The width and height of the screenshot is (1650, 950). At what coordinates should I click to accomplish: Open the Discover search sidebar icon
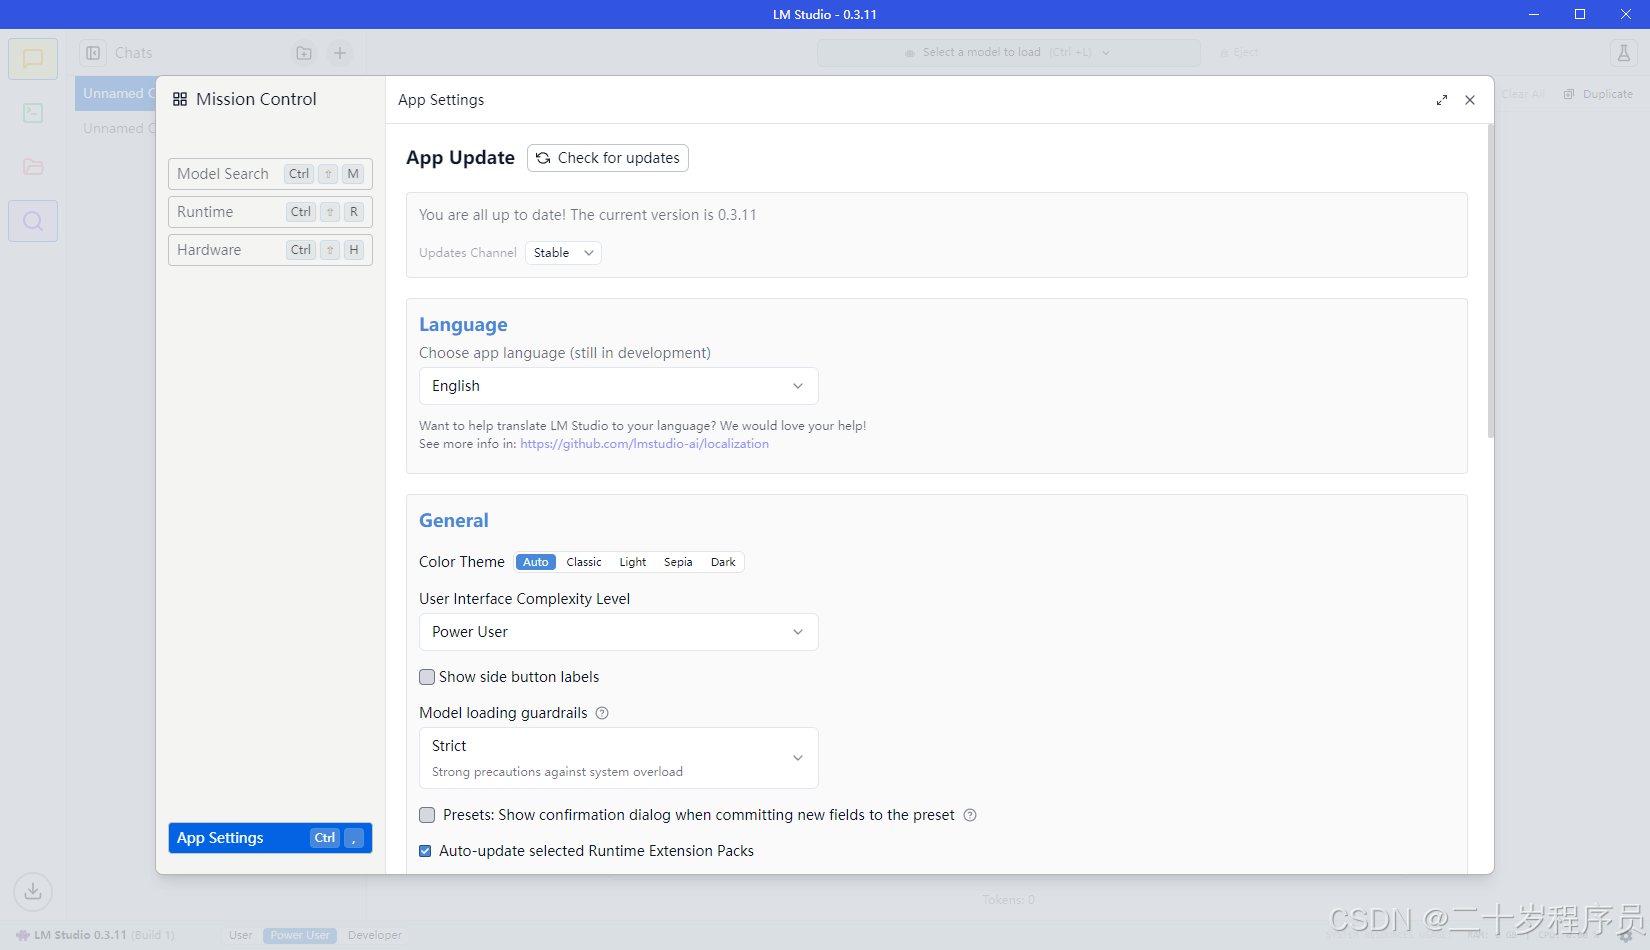pyautogui.click(x=33, y=221)
